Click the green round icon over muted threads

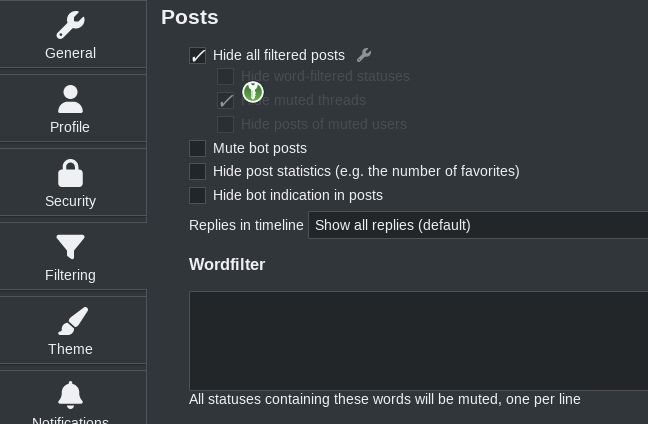pyautogui.click(x=253, y=92)
